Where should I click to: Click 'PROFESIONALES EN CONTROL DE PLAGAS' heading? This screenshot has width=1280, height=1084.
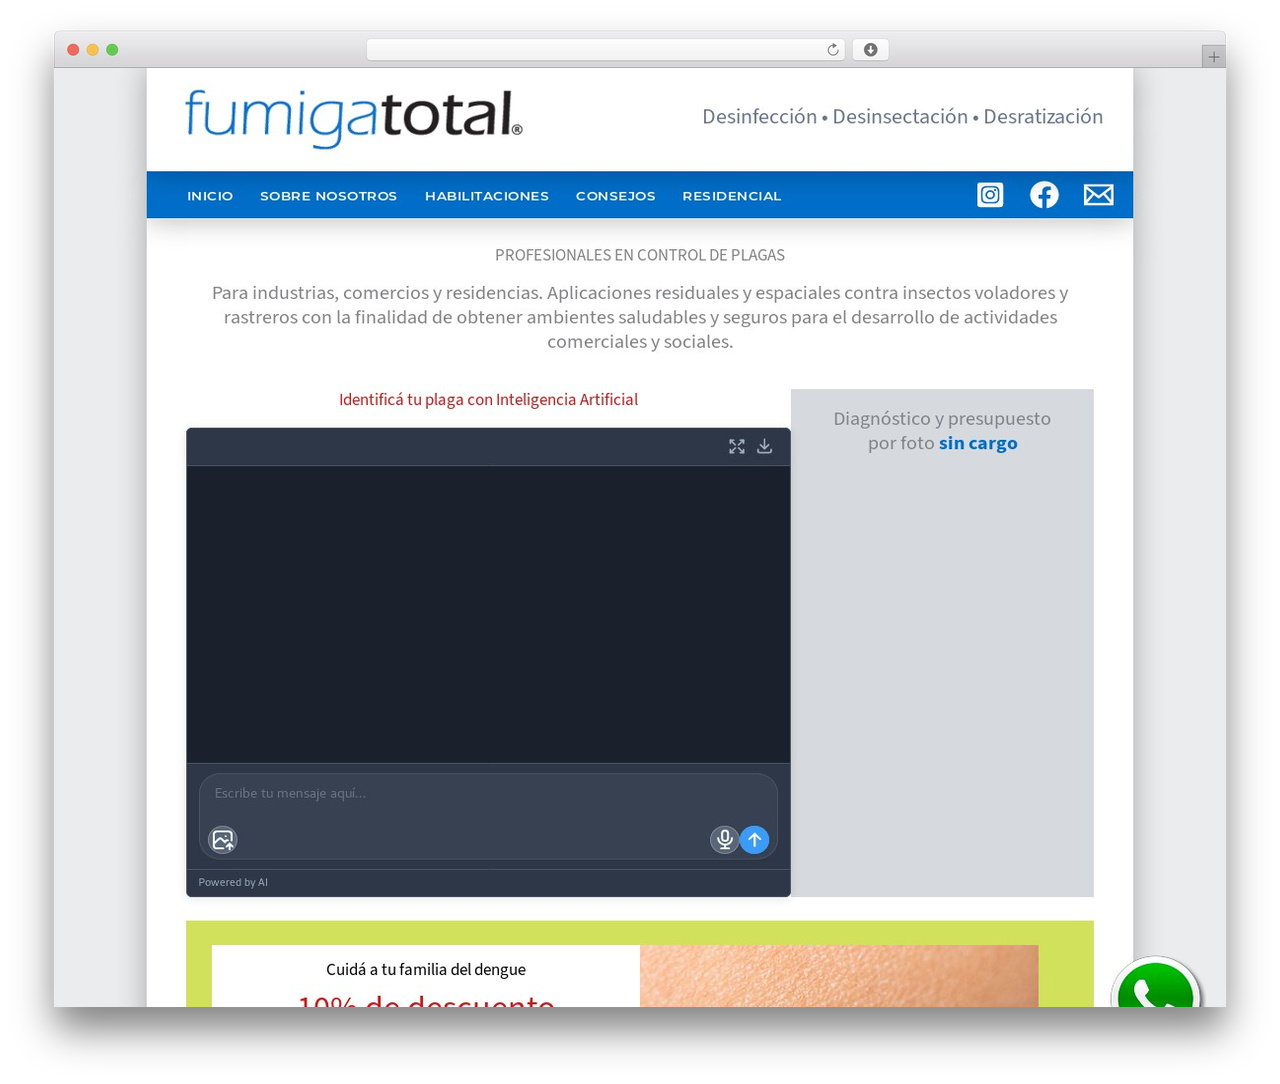coord(640,255)
